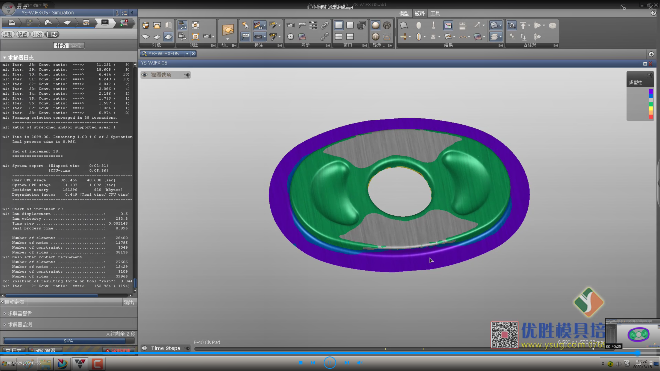
Task: Toggle the eye icon on the viewport overlay bar
Action: click(x=144, y=75)
